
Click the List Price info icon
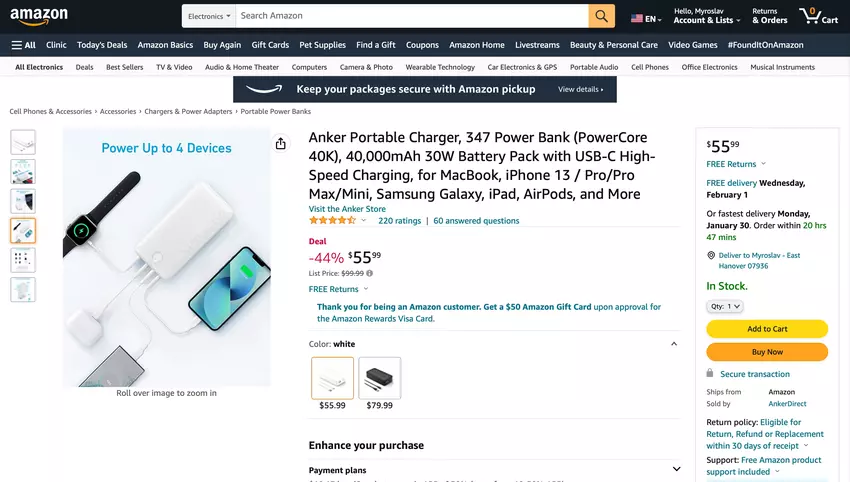pyautogui.click(x=370, y=273)
